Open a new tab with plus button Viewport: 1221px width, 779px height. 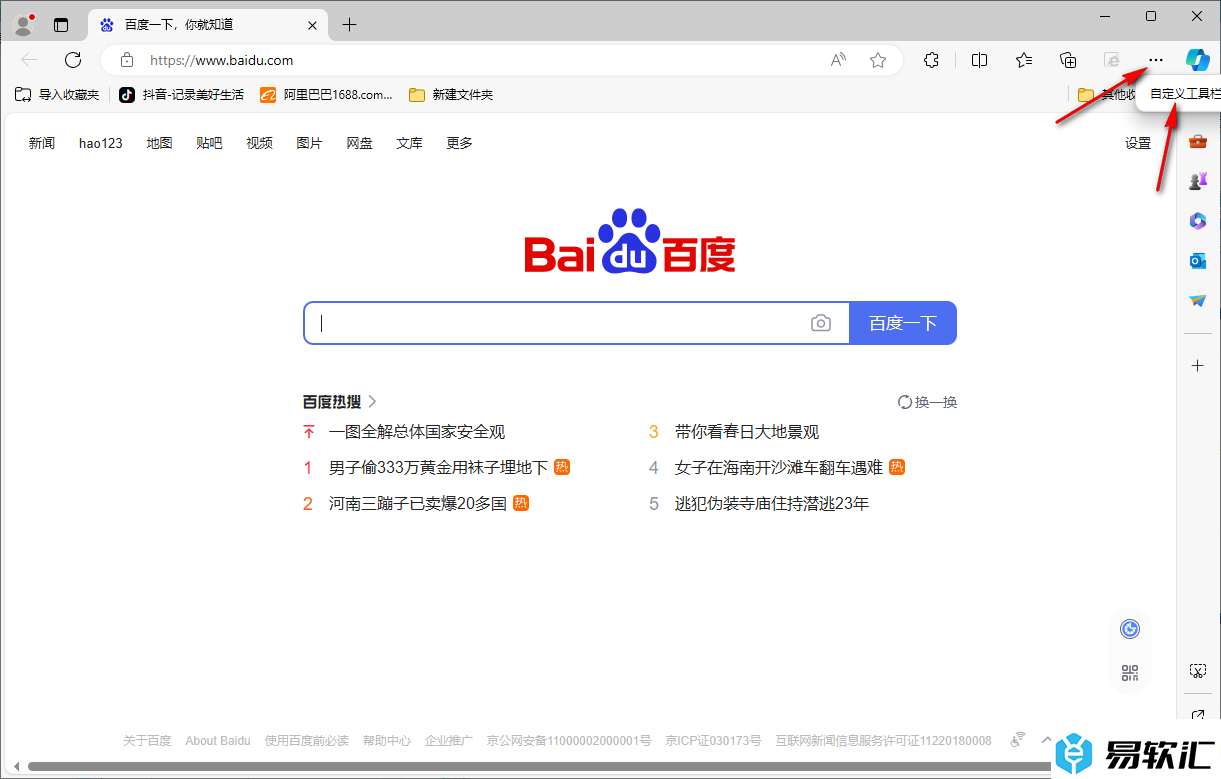349,25
